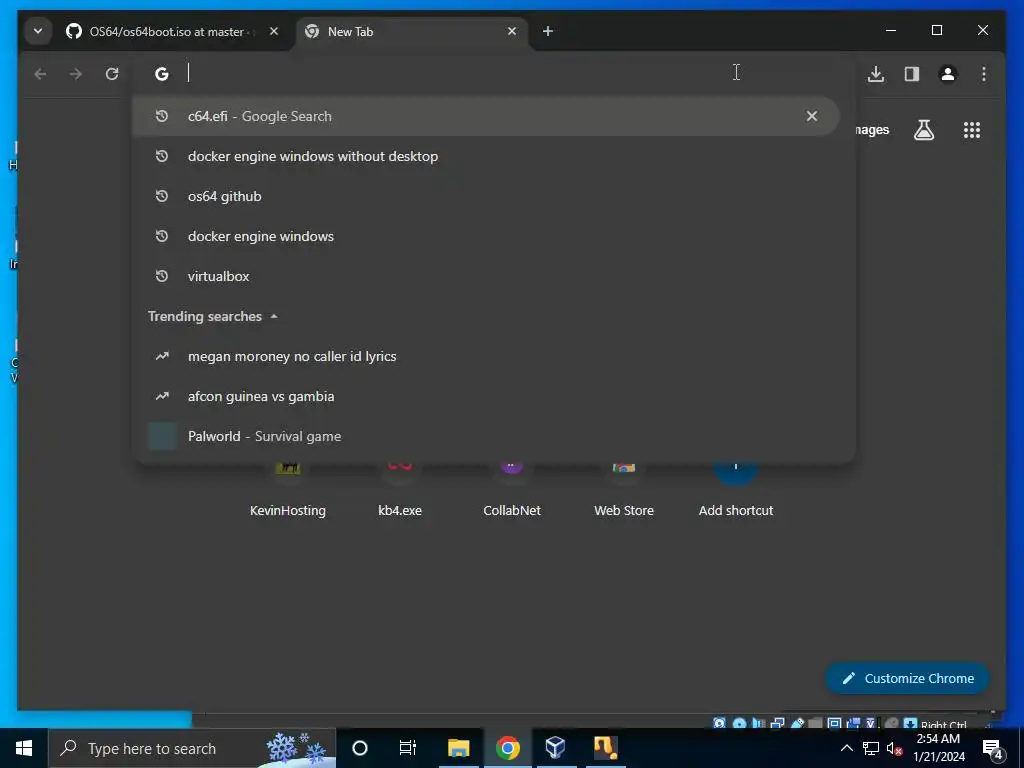Click the Palworld thumbnail image
1024x768 pixels.
click(x=162, y=436)
